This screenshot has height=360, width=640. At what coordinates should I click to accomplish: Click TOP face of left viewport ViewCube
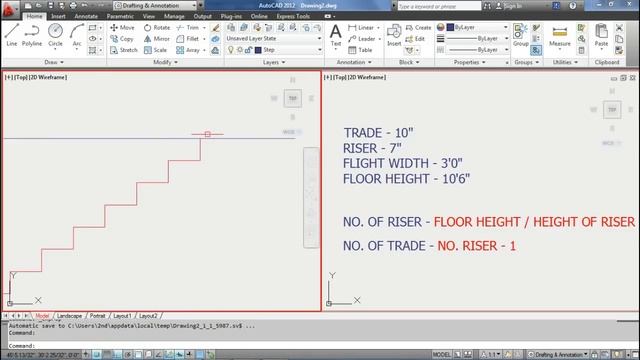pyautogui.click(x=293, y=98)
